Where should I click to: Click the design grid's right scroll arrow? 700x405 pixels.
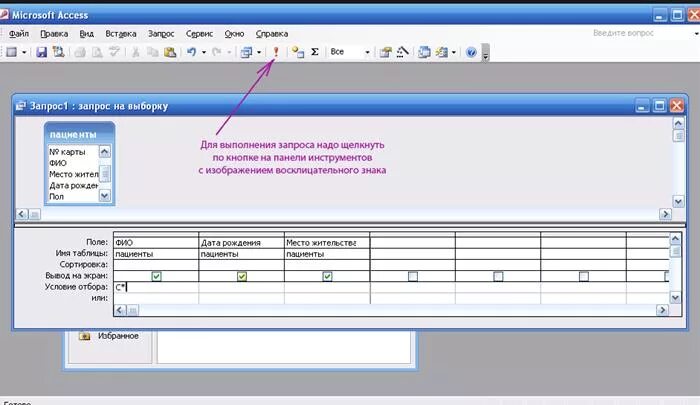coord(662,310)
